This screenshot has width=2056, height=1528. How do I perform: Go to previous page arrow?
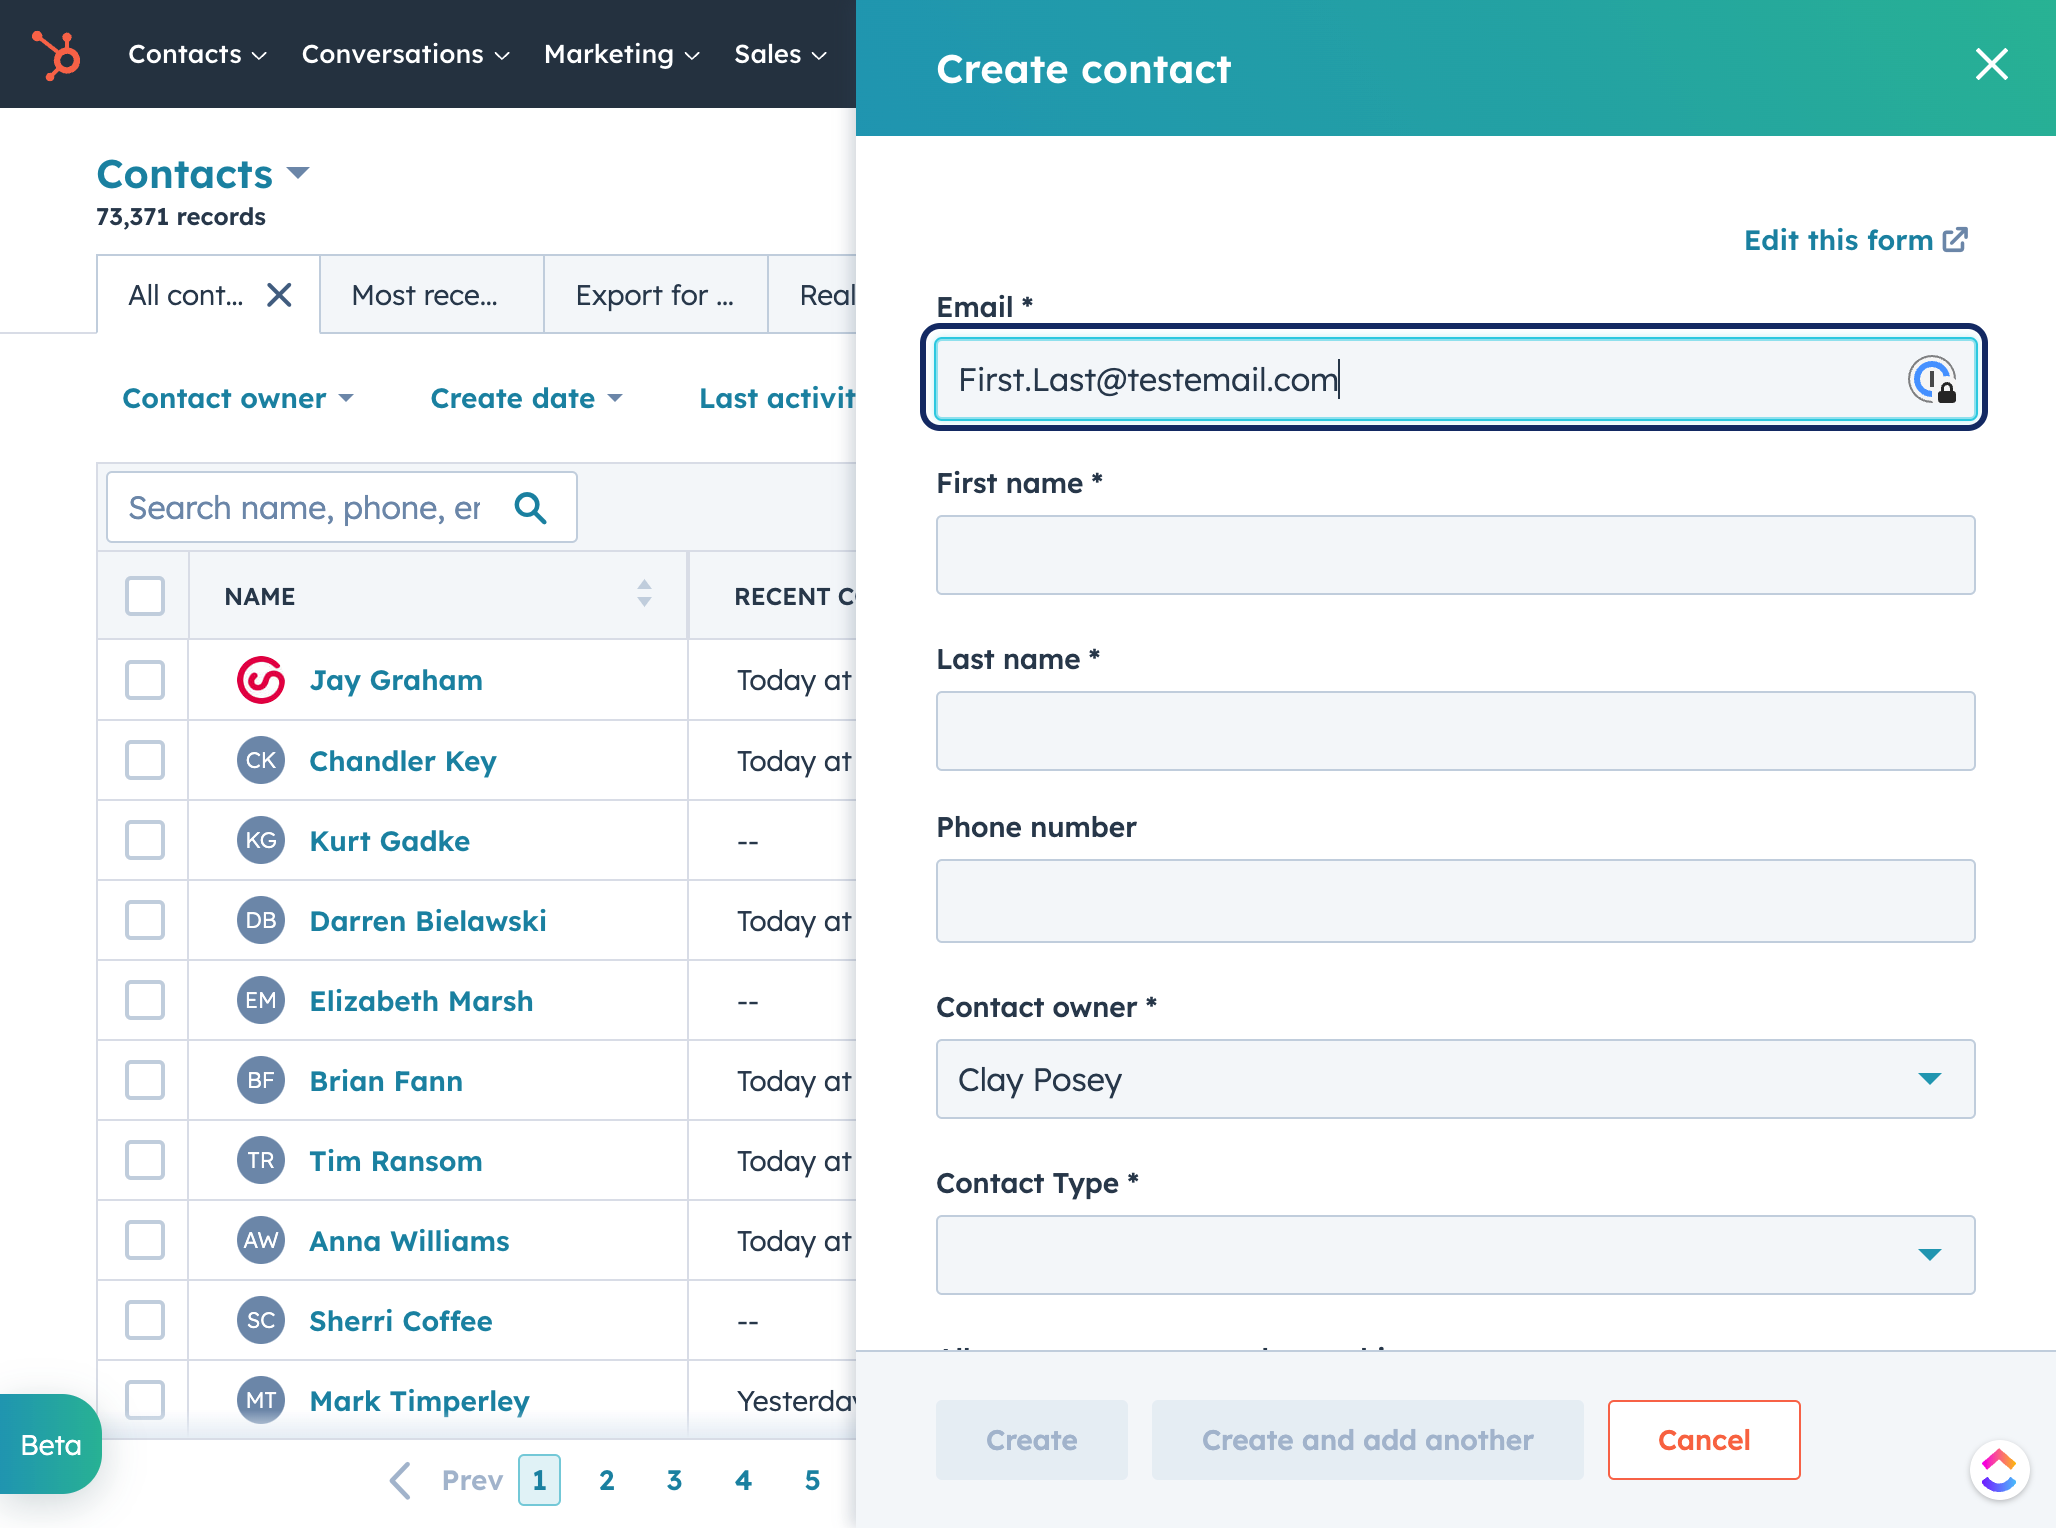(x=401, y=1480)
